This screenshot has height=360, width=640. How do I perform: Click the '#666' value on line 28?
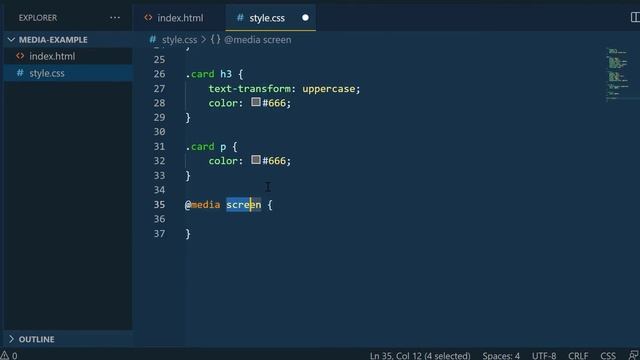click(274, 103)
